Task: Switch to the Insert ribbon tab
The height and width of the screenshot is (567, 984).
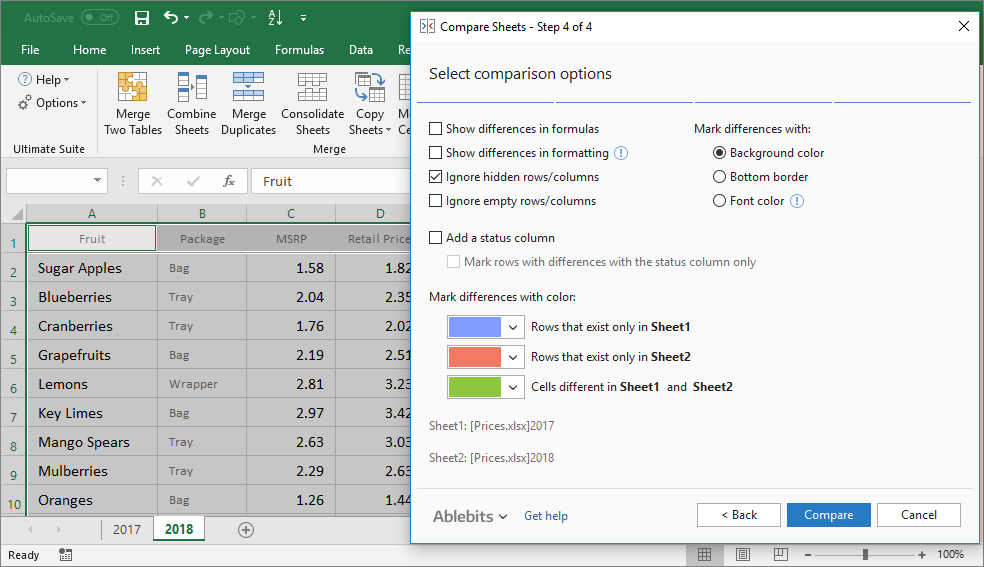Action: (145, 50)
